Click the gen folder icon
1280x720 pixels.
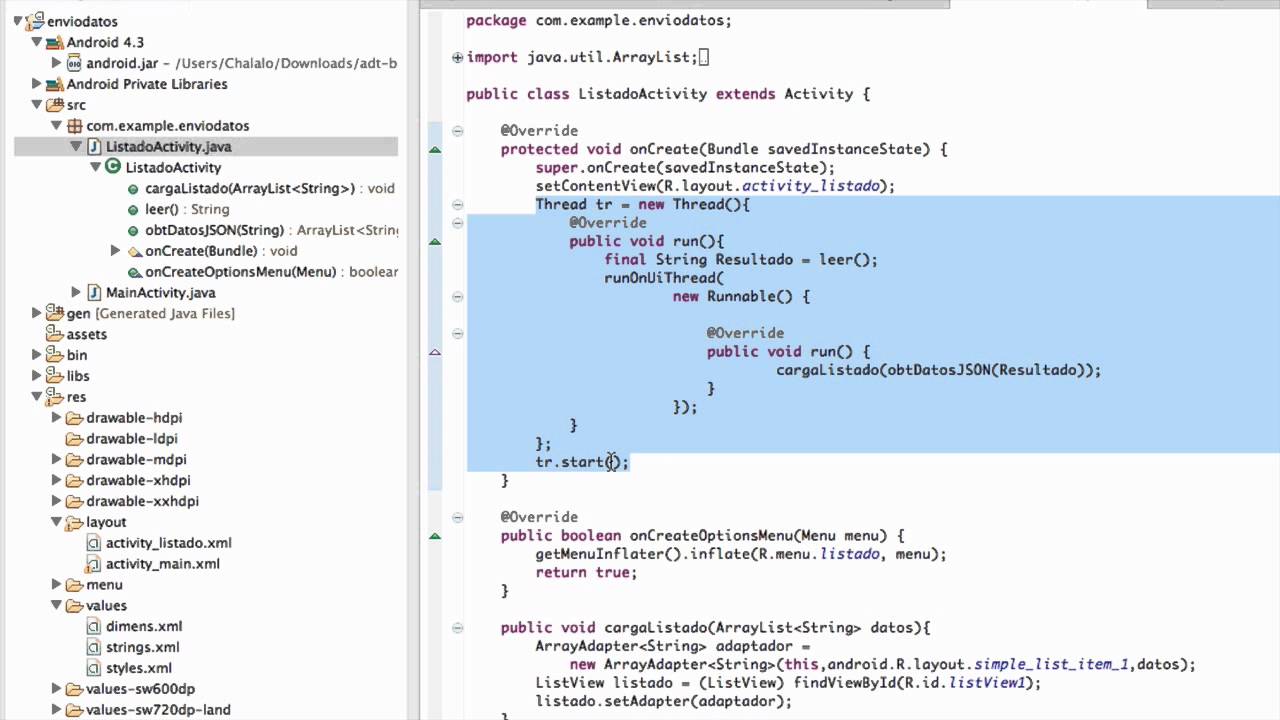[55, 313]
